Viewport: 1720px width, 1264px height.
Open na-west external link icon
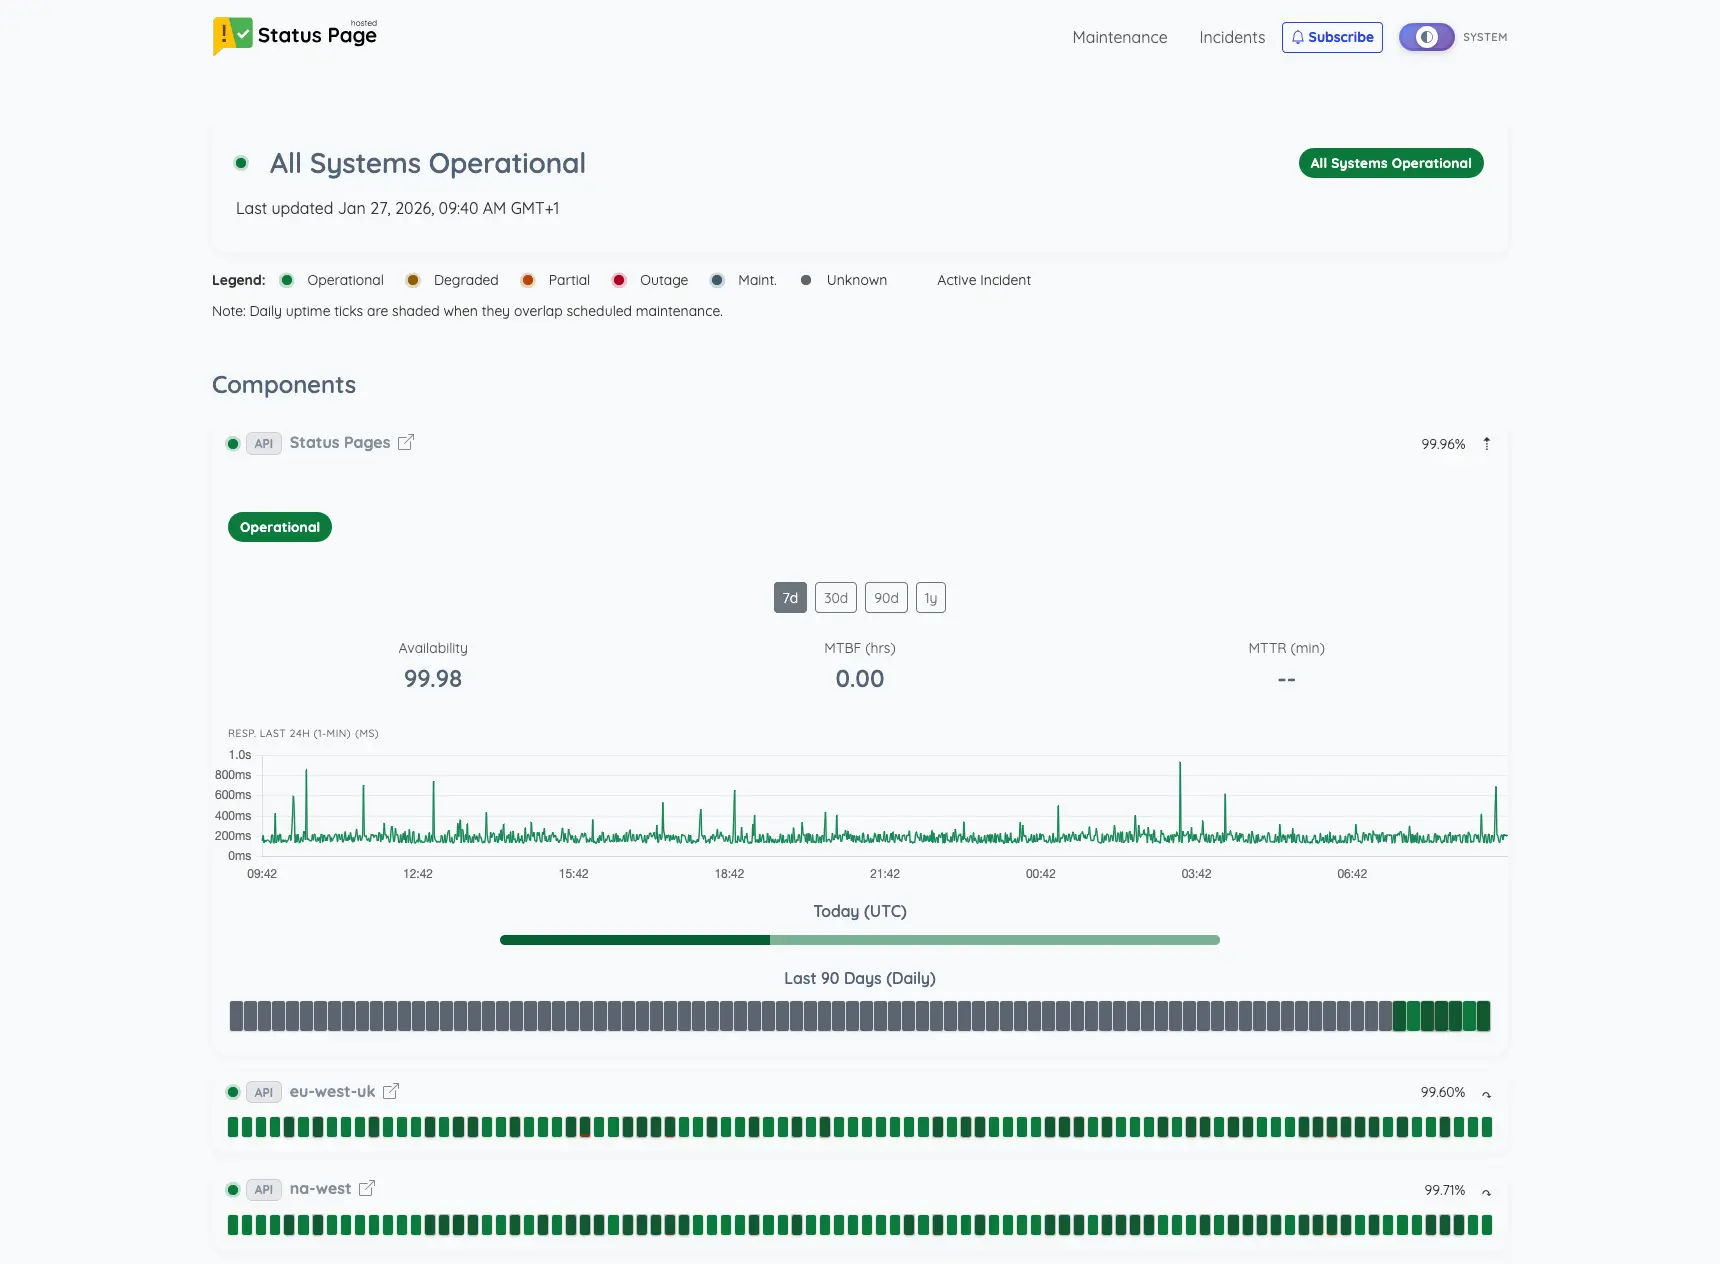click(367, 1189)
